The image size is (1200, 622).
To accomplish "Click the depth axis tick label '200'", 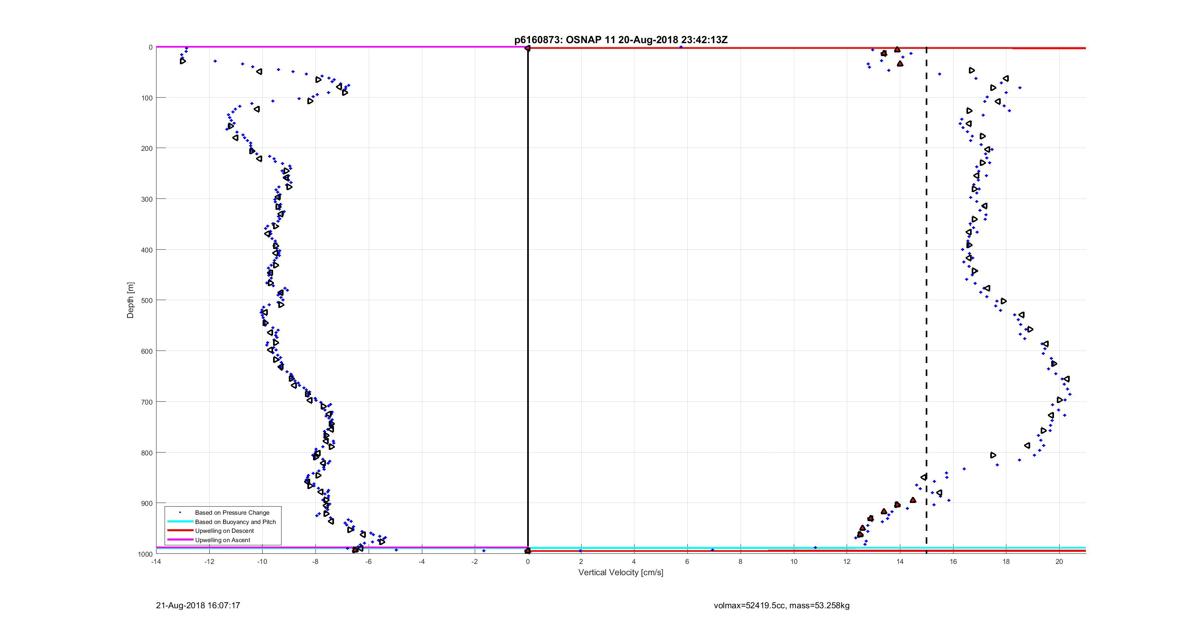I will point(146,148).
